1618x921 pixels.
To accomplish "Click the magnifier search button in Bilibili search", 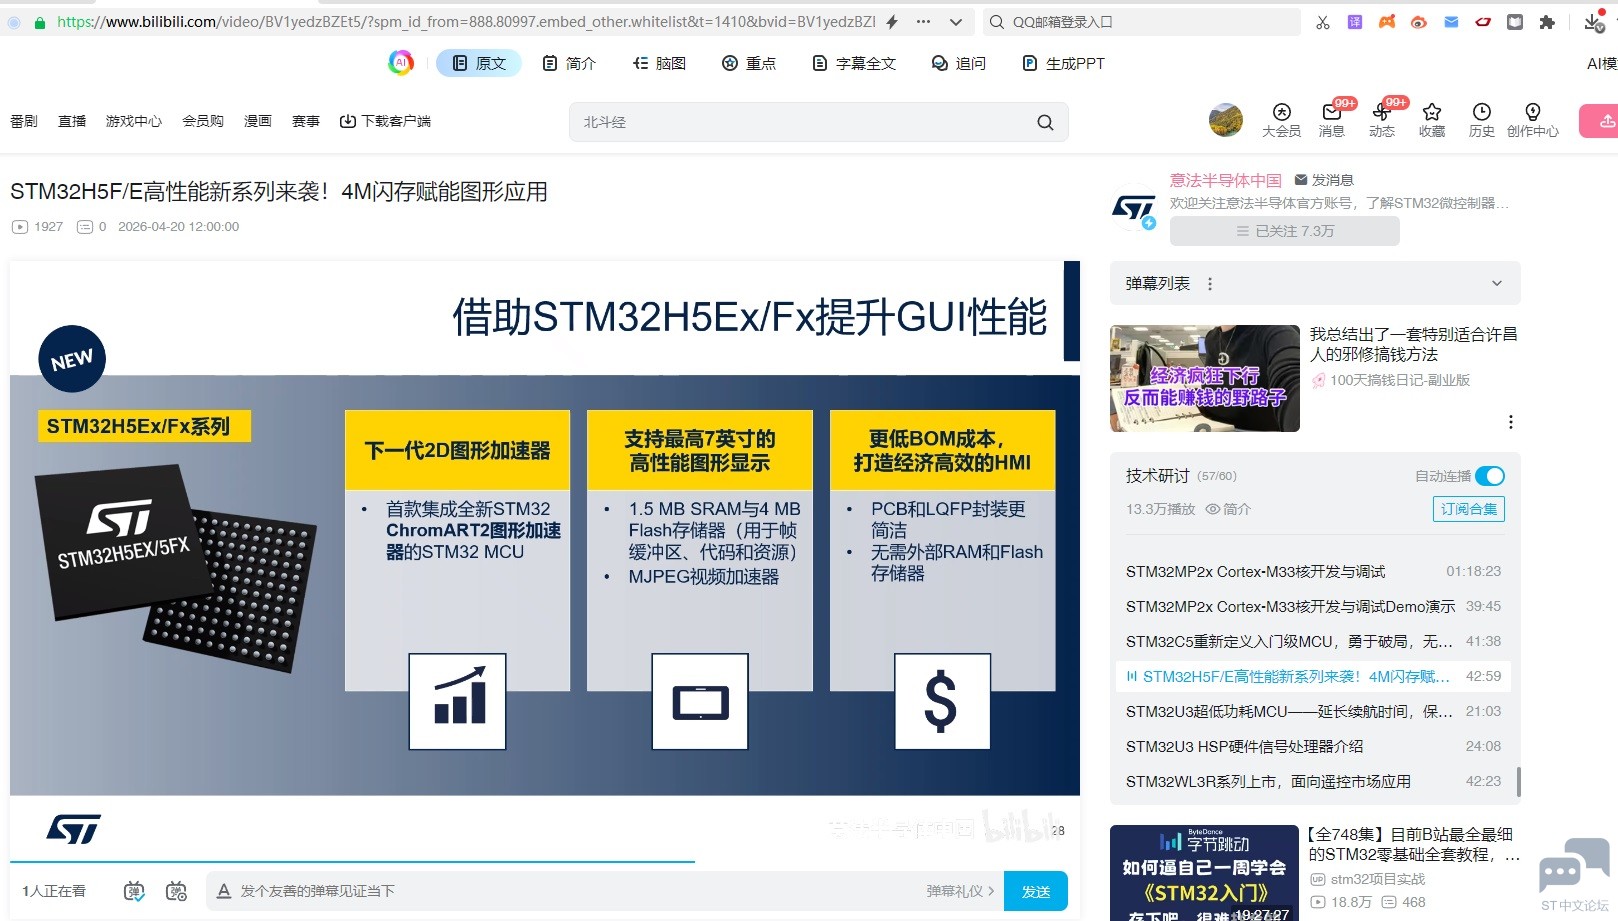I will (x=1045, y=122).
